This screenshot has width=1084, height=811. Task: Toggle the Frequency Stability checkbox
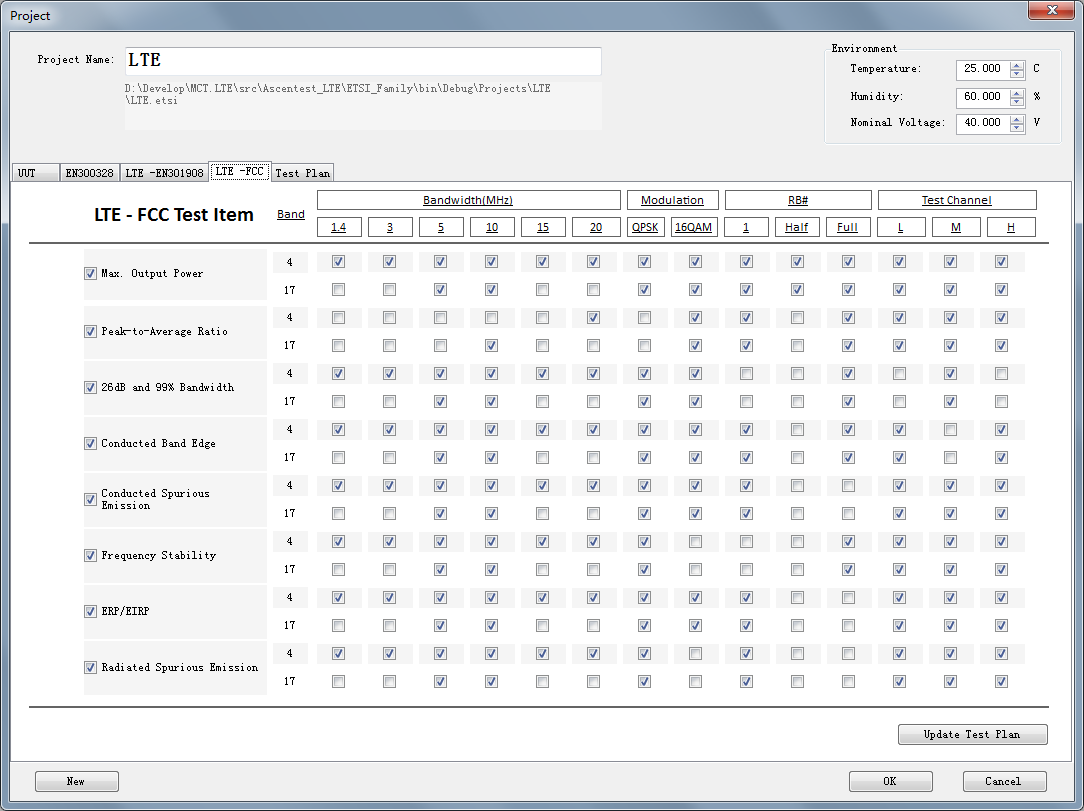pyautogui.click(x=91, y=556)
